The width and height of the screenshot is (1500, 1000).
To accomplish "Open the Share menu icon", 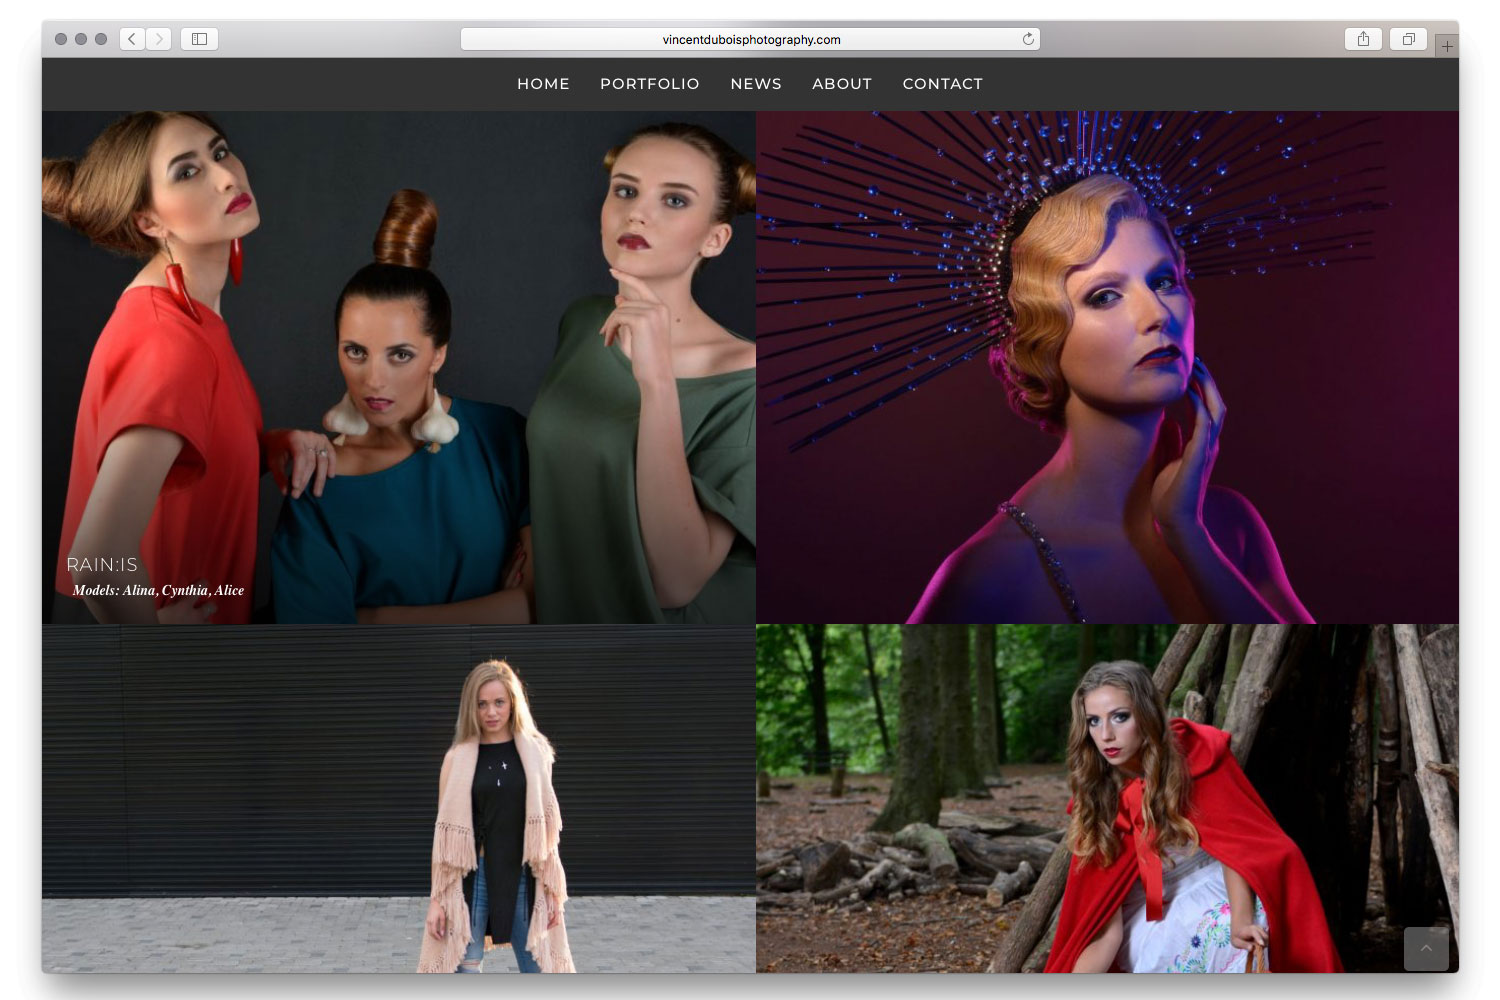I will click(1363, 39).
